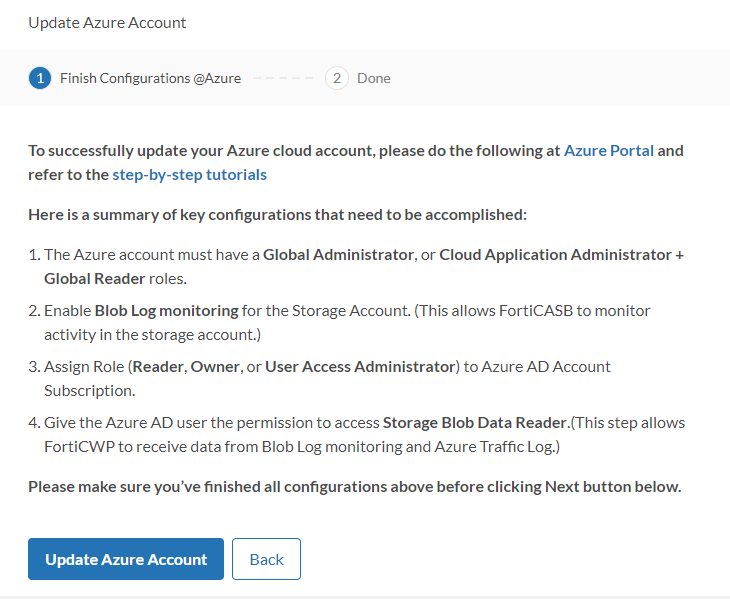Click the dashed connector between steps
The image size is (730, 599).
pyautogui.click(x=283, y=78)
